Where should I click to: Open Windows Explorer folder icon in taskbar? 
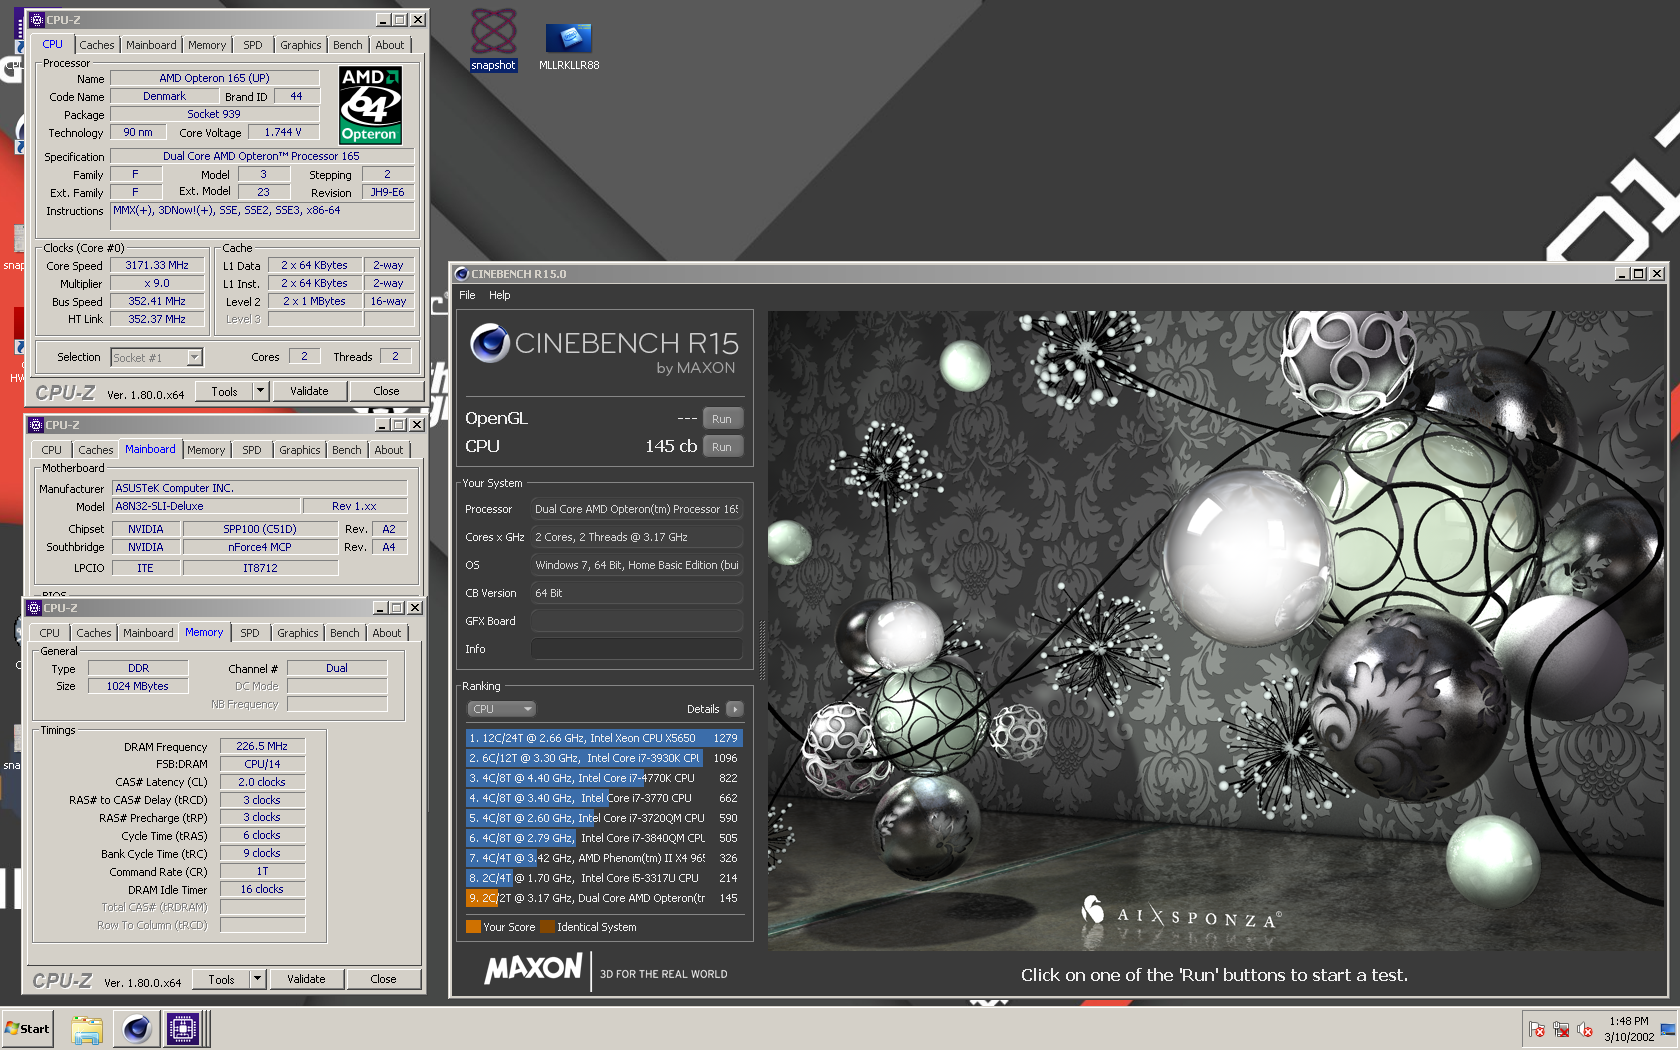pyautogui.click(x=87, y=1029)
